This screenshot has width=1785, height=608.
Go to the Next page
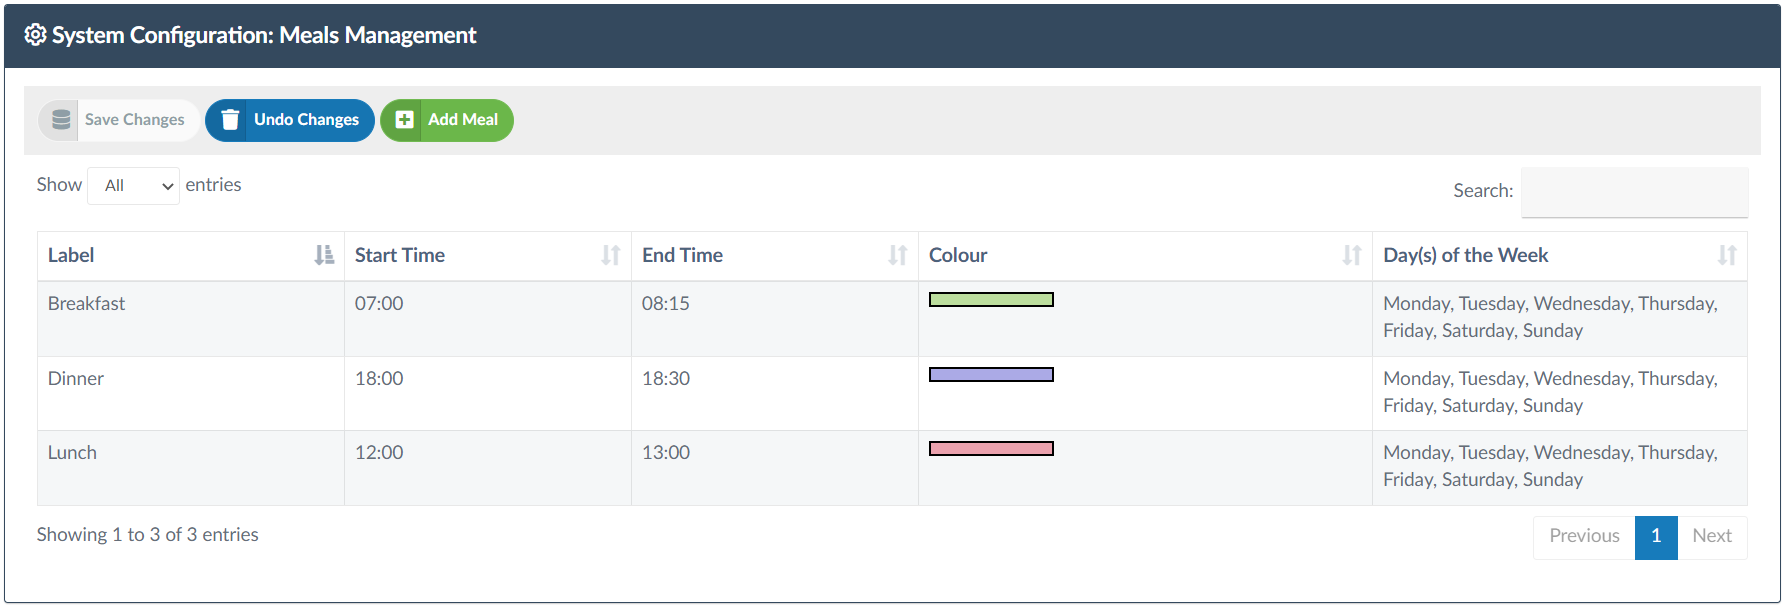point(1712,536)
